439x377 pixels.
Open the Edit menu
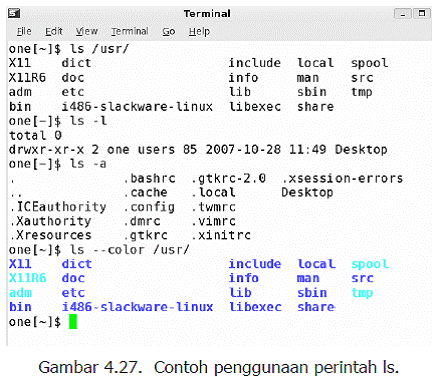[x=54, y=31]
